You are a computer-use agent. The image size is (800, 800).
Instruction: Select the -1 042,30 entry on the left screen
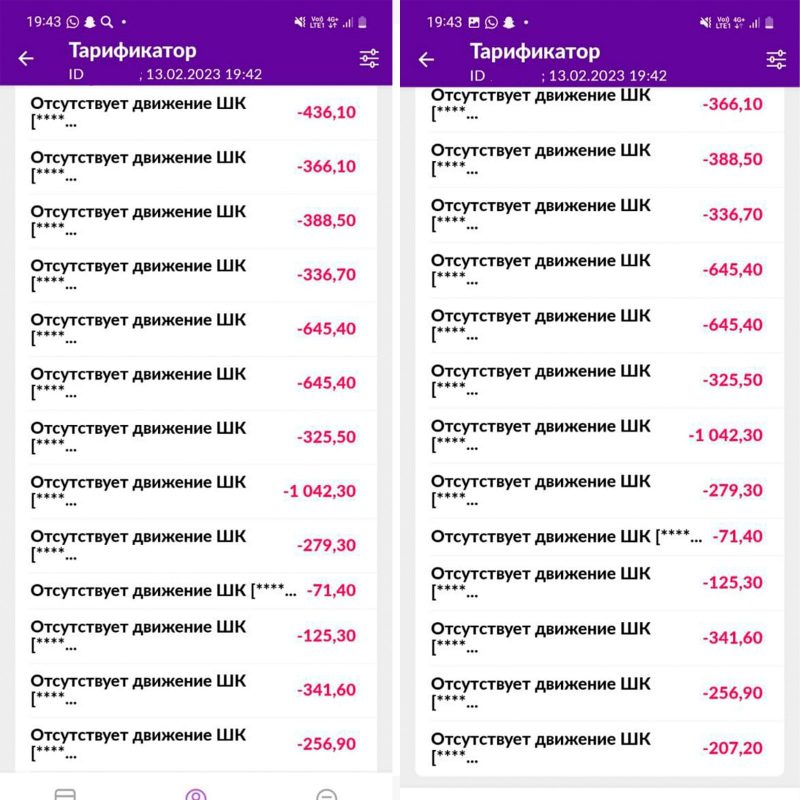[200, 490]
